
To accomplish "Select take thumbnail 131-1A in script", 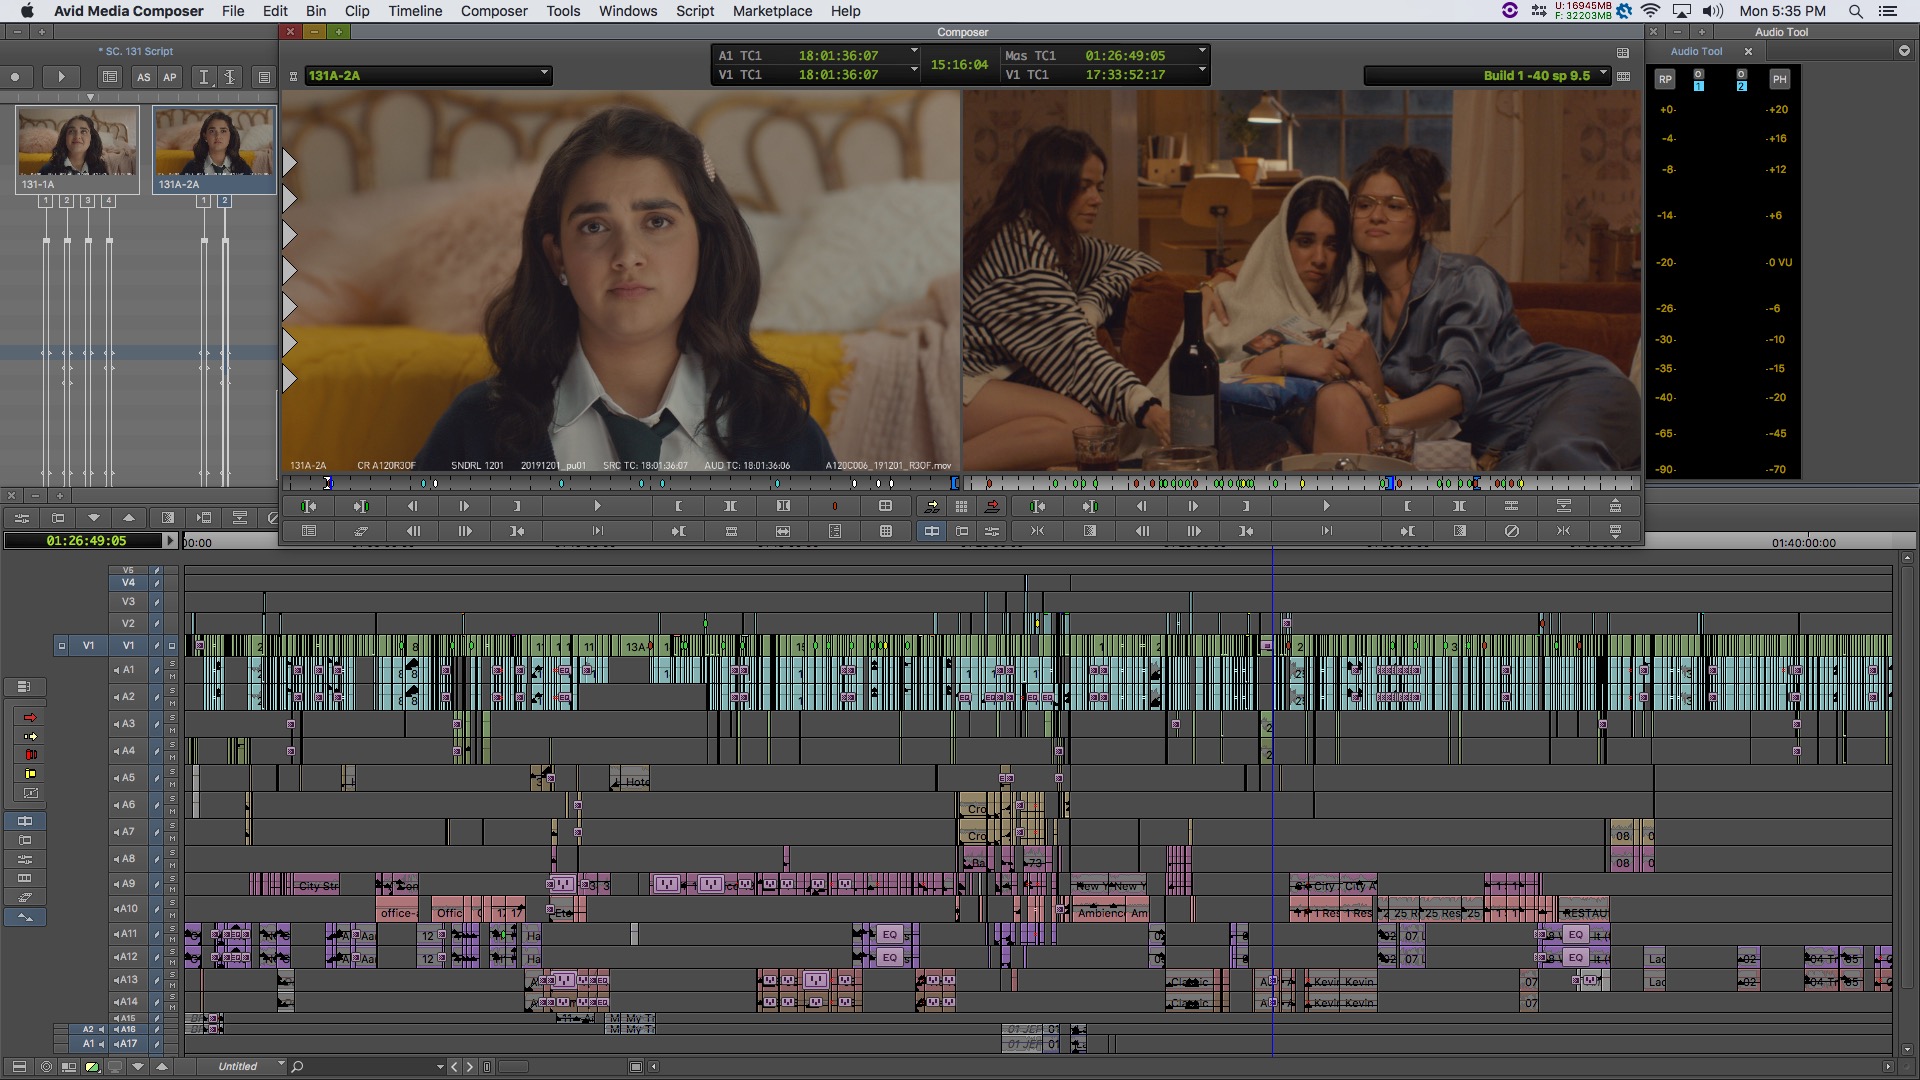I will [x=78, y=149].
